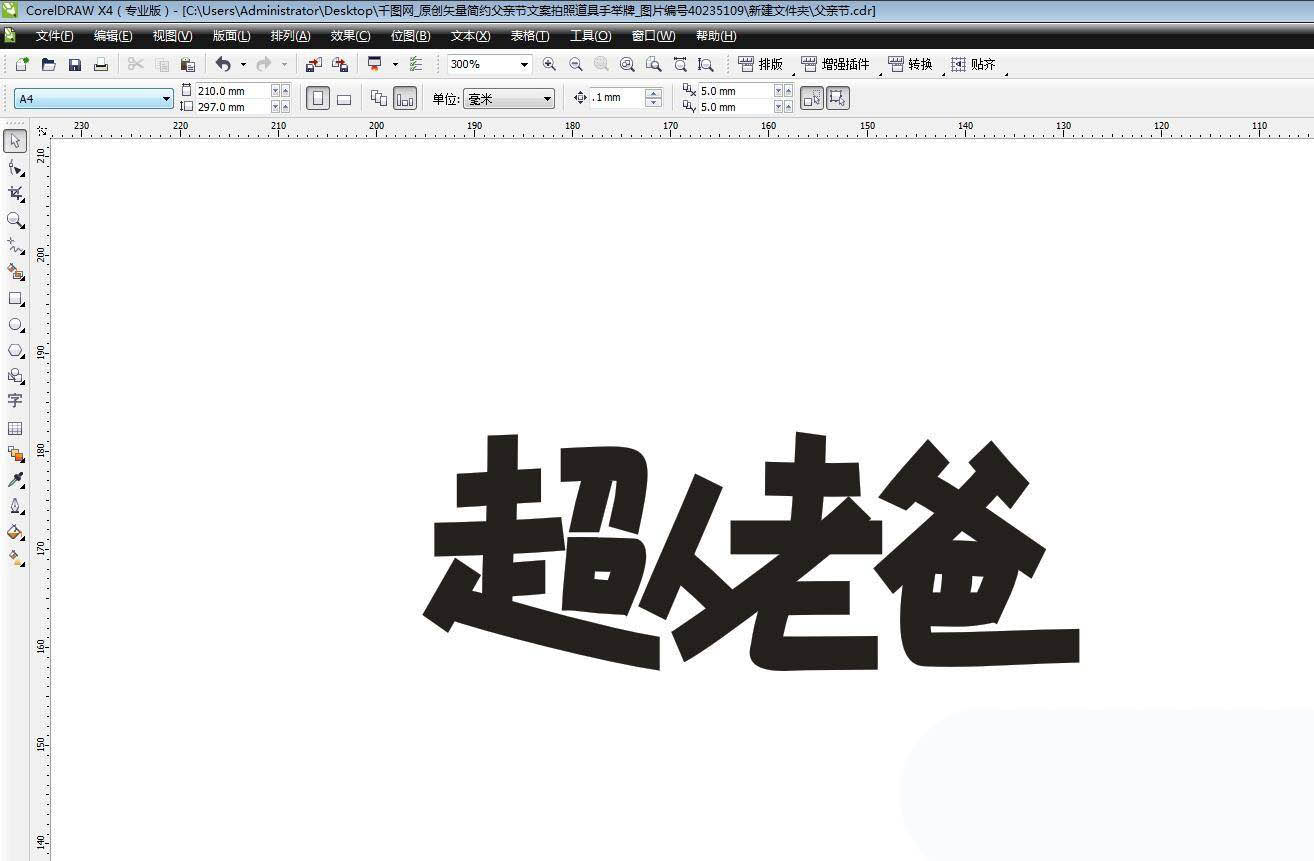Image resolution: width=1314 pixels, height=861 pixels.
Task: Choose the Rectangle tool
Action: pyautogui.click(x=15, y=299)
